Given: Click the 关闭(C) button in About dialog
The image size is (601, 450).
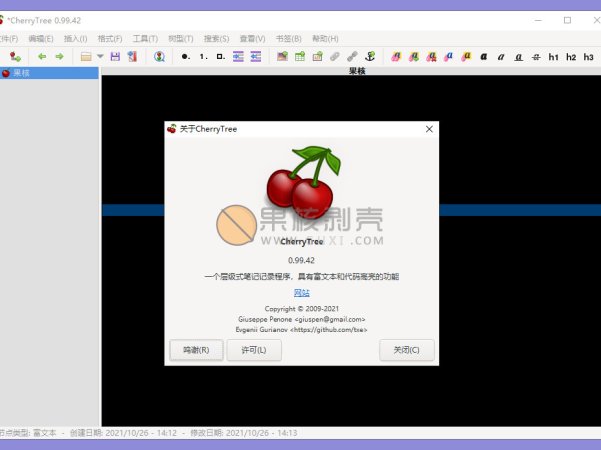Looking at the screenshot, I should [407, 350].
